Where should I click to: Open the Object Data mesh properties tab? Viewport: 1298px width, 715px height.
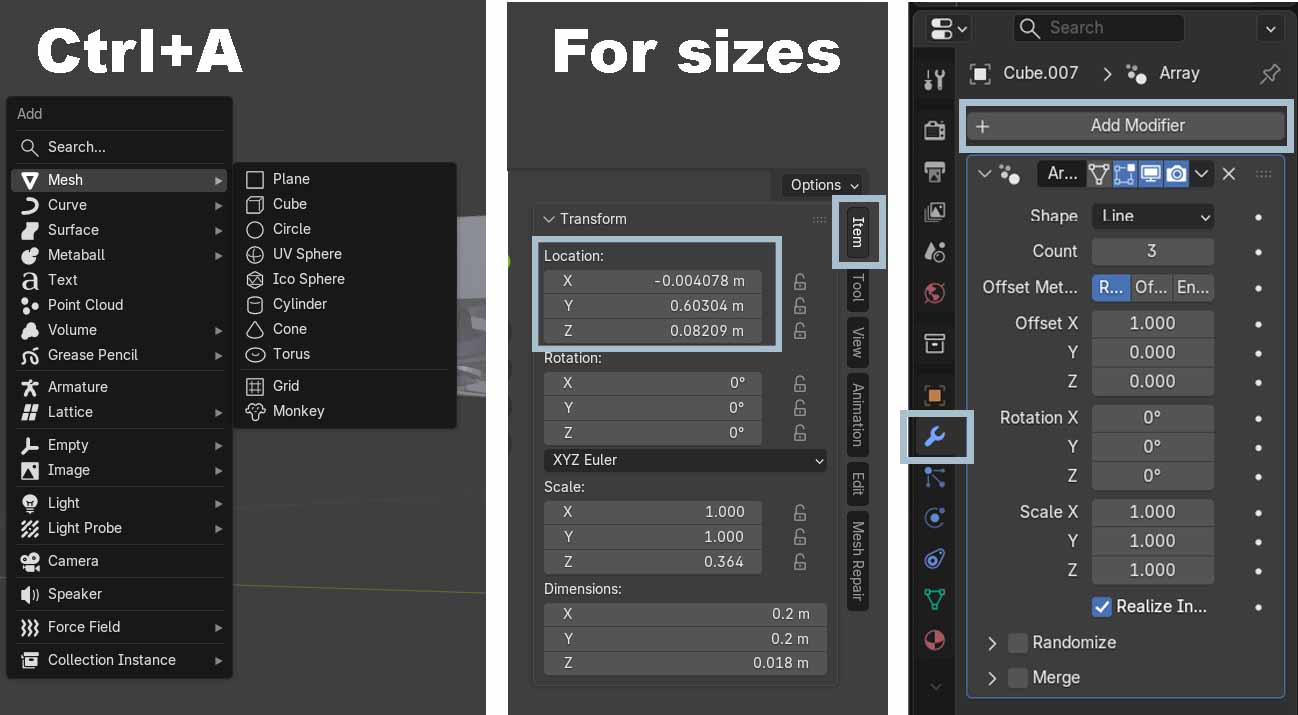(935, 599)
